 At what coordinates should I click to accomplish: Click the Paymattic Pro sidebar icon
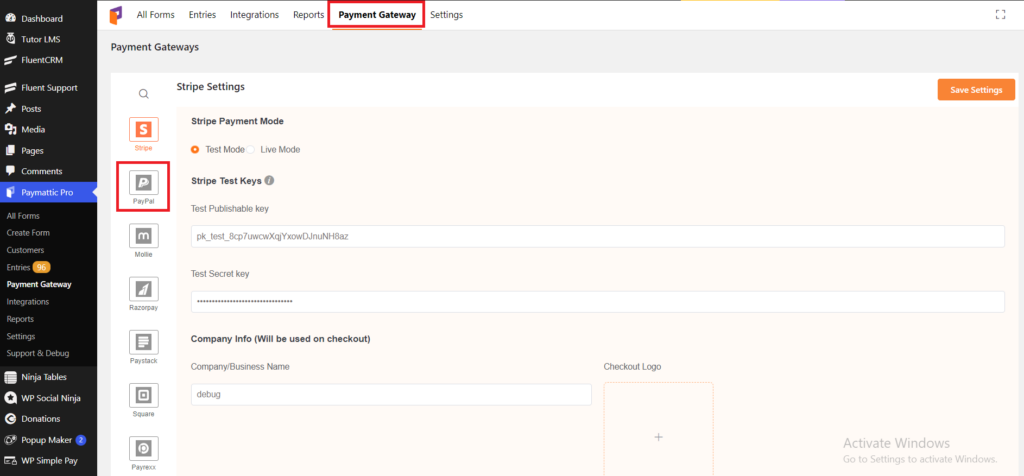10,193
